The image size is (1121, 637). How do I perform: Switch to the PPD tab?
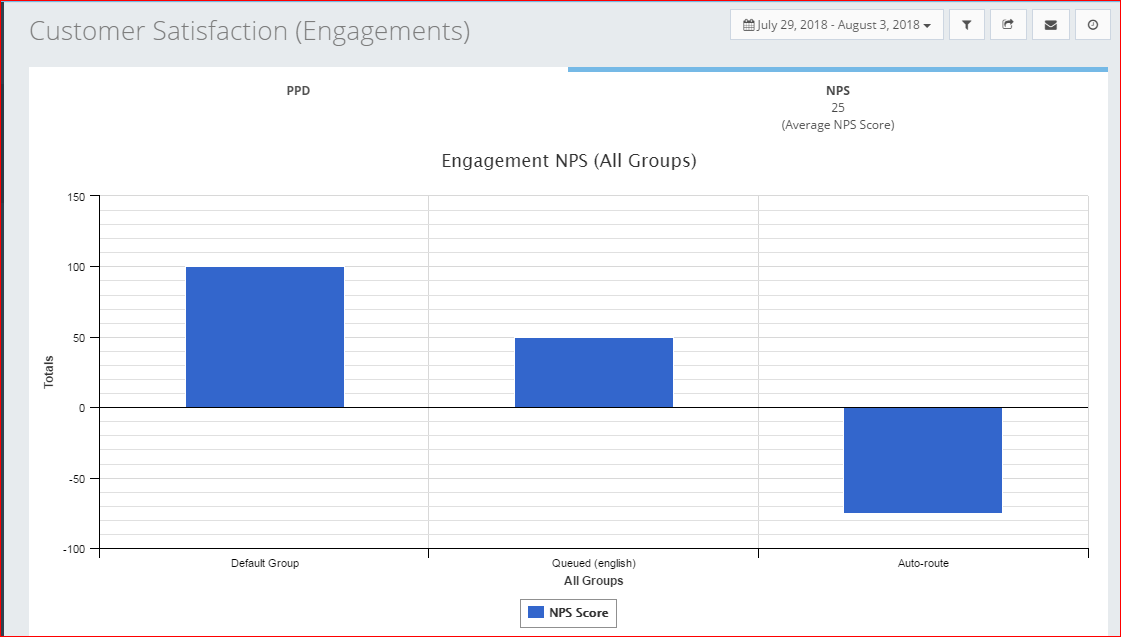298,91
